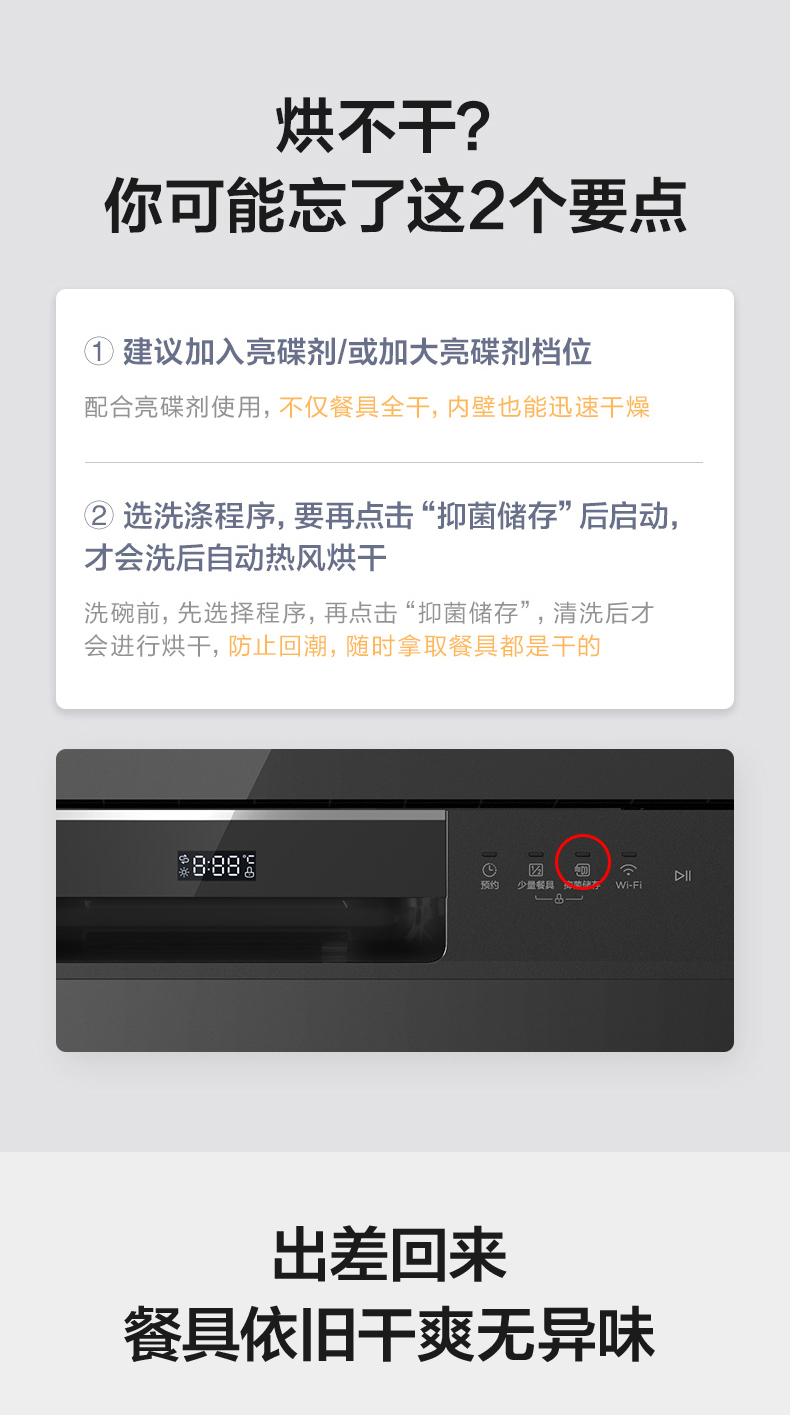
Task: Tap the red-circled 抑菌储存 icon
Action: tap(583, 870)
